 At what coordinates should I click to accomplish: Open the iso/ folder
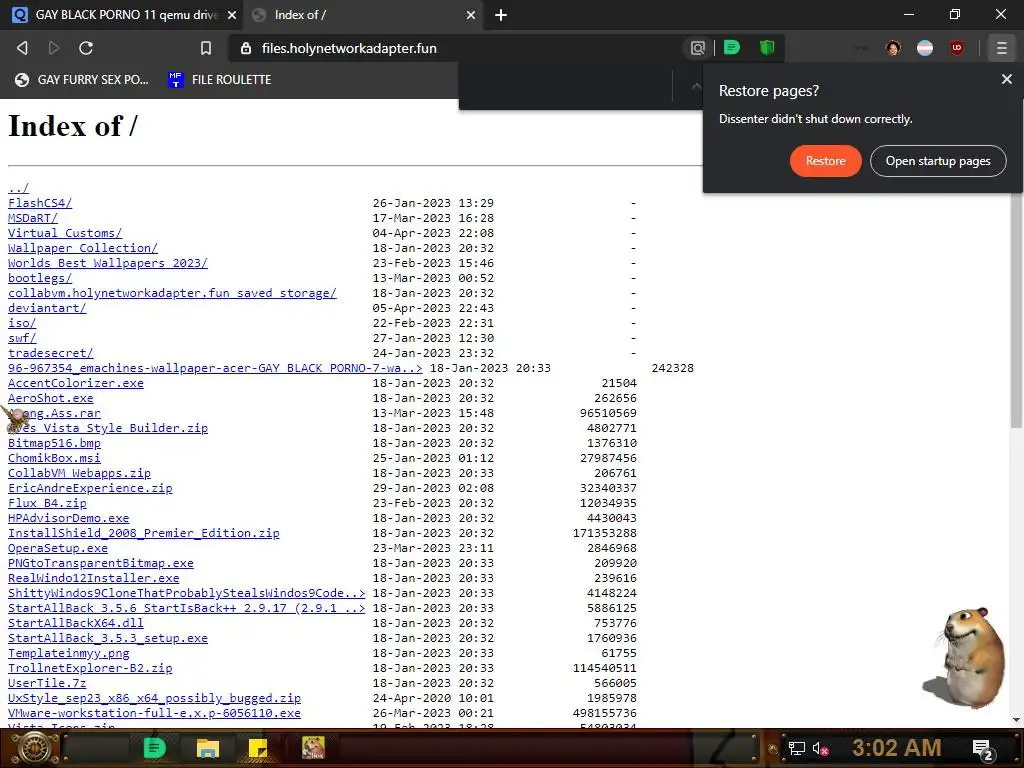[22, 323]
